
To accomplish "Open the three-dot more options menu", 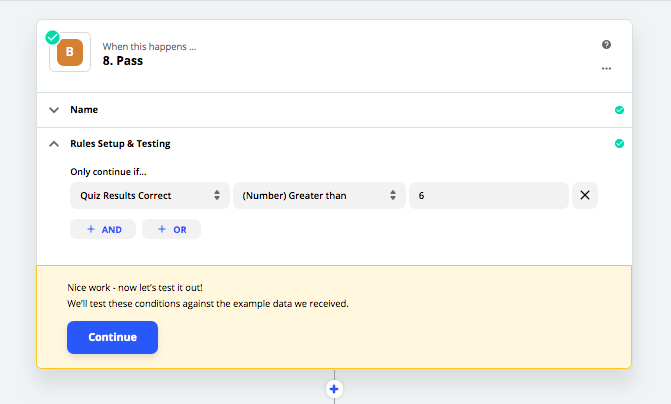I will [x=606, y=68].
